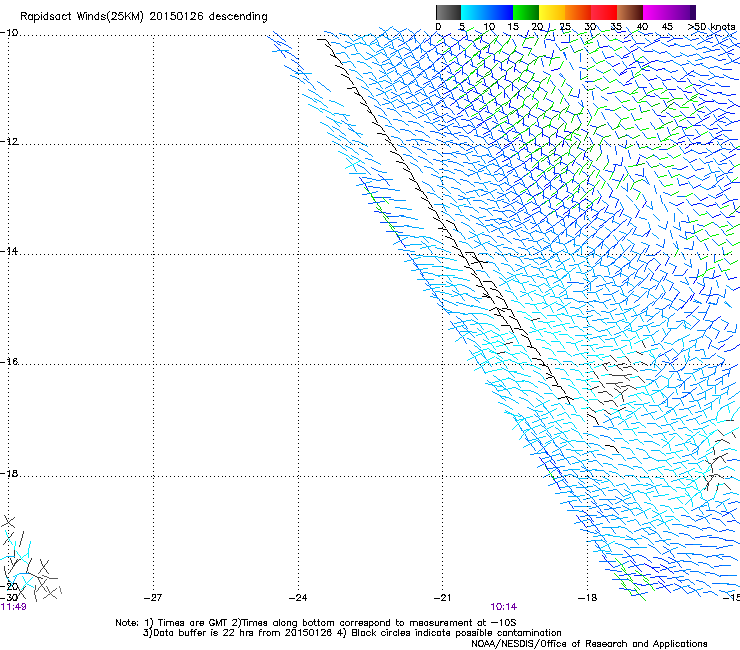
Task: Click the dark blue 10-15 knots legend segment
Action: click(x=500, y=12)
